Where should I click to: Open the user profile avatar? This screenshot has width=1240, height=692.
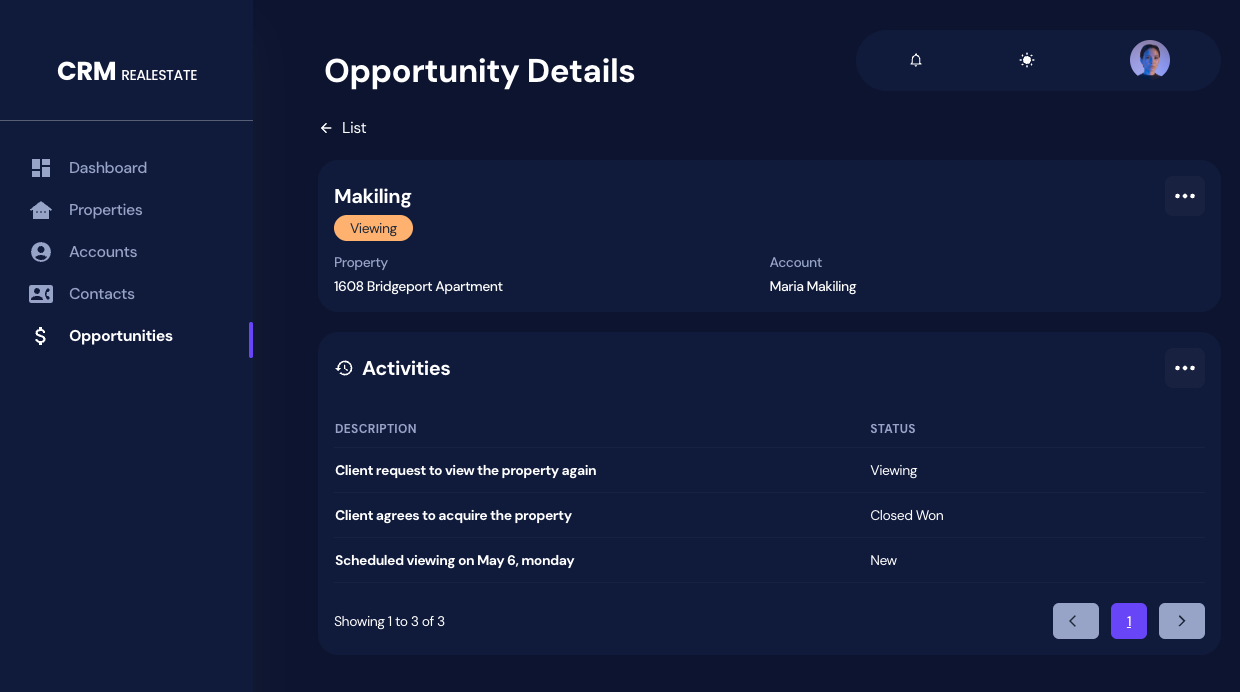click(x=1150, y=60)
